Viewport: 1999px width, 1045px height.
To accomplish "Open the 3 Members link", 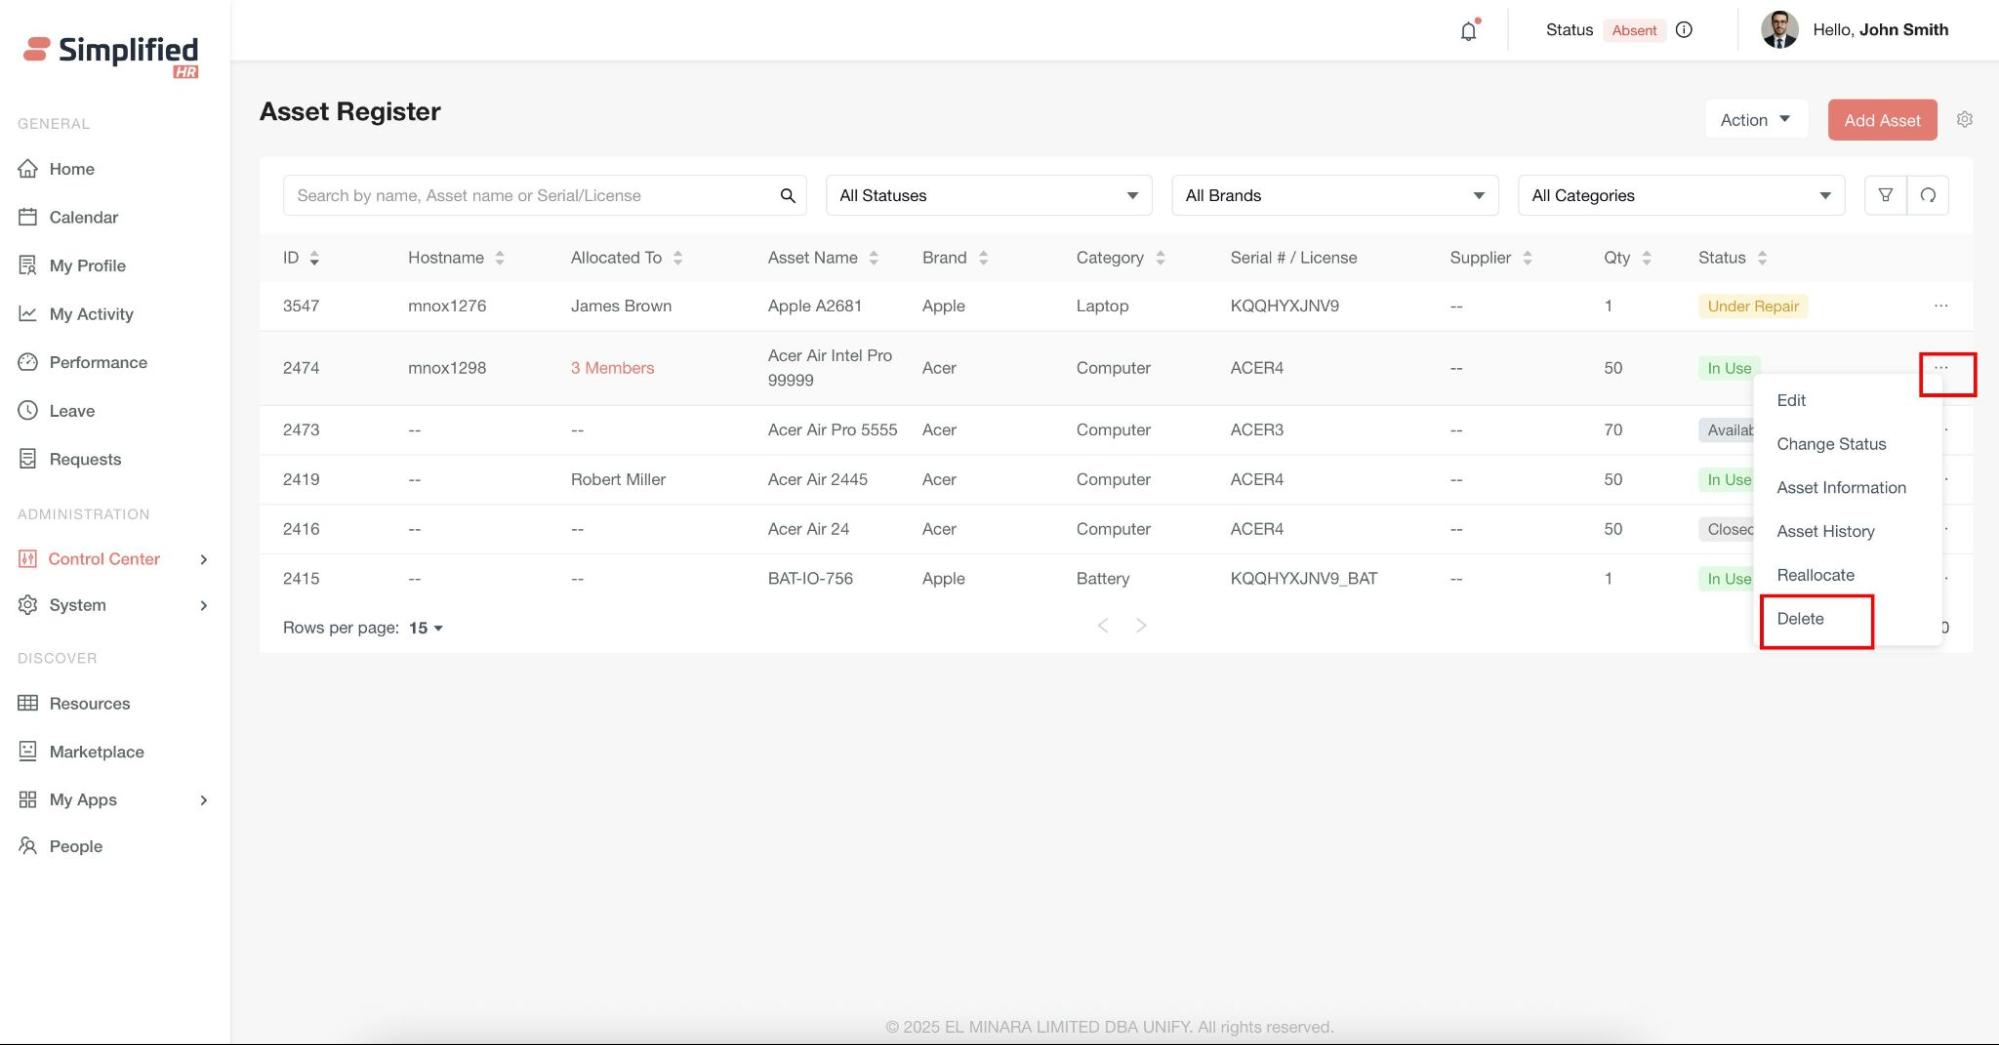I will (612, 368).
